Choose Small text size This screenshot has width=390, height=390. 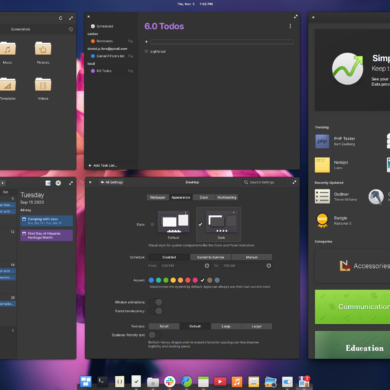click(x=164, y=326)
